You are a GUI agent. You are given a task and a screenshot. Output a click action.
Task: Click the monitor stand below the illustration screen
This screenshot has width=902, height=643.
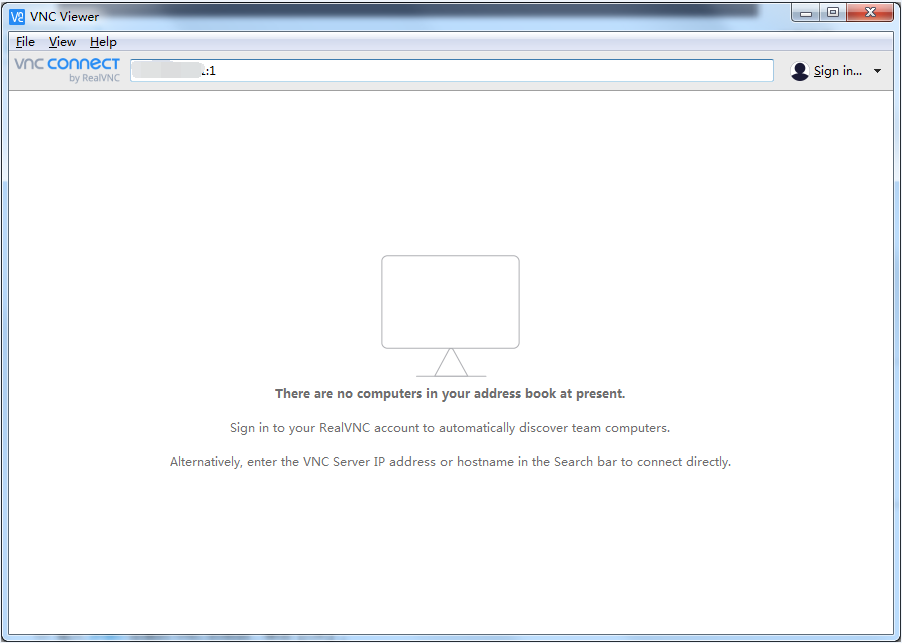[x=450, y=363]
